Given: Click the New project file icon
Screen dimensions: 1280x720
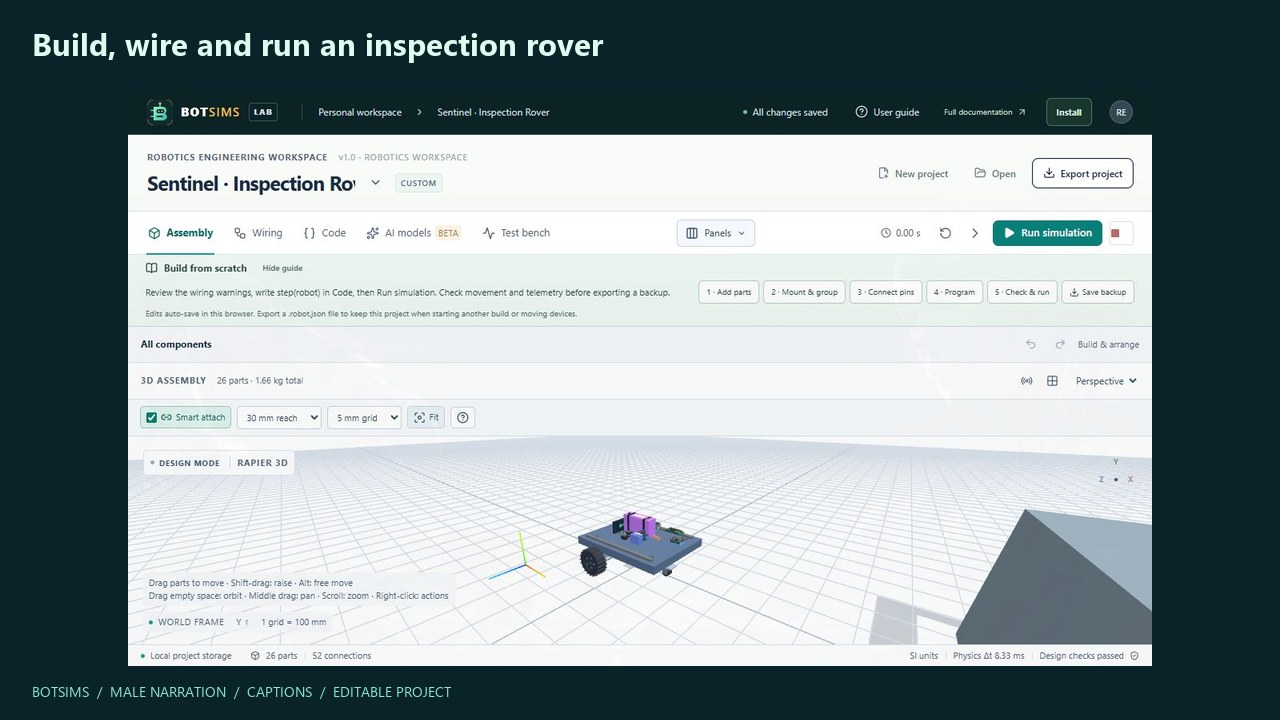Looking at the screenshot, I should [x=883, y=173].
